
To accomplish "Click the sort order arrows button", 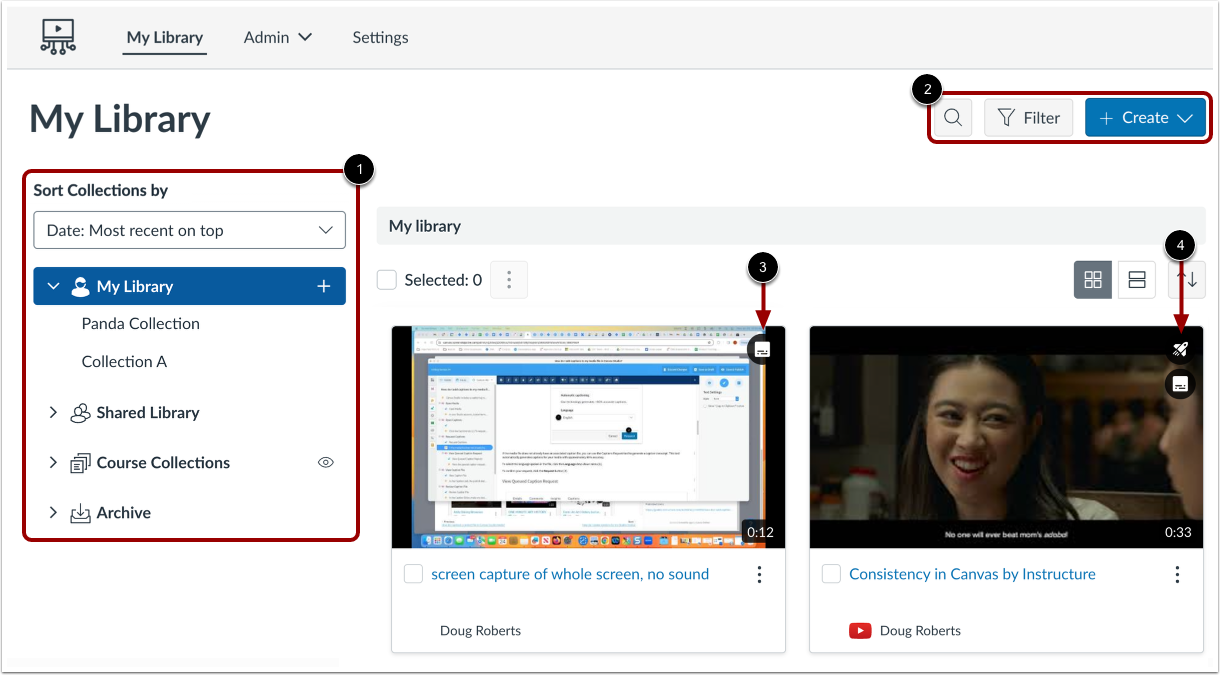I will click(1187, 280).
